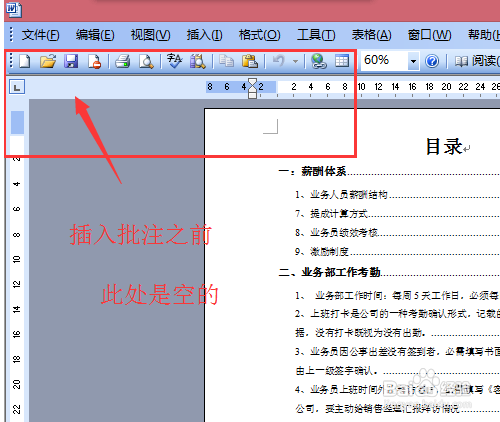Click the 二、业务部工作考勤 entry
The height and width of the screenshot is (422, 500).
(x=330, y=272)
